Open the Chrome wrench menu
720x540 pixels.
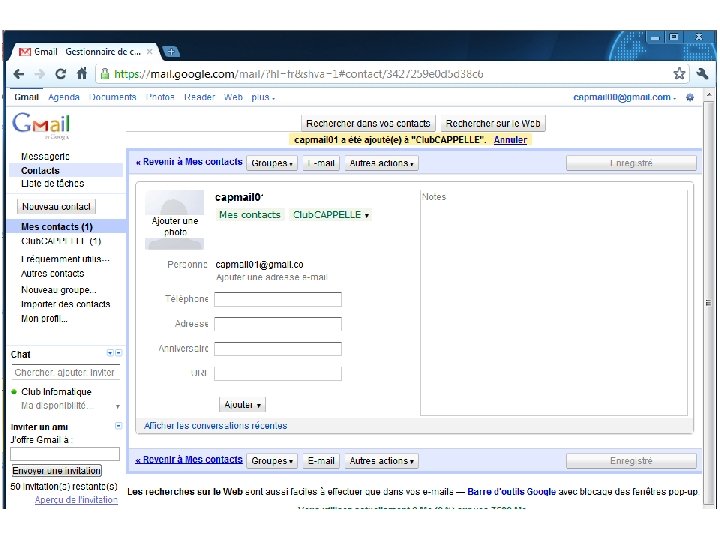pos(702,73)
